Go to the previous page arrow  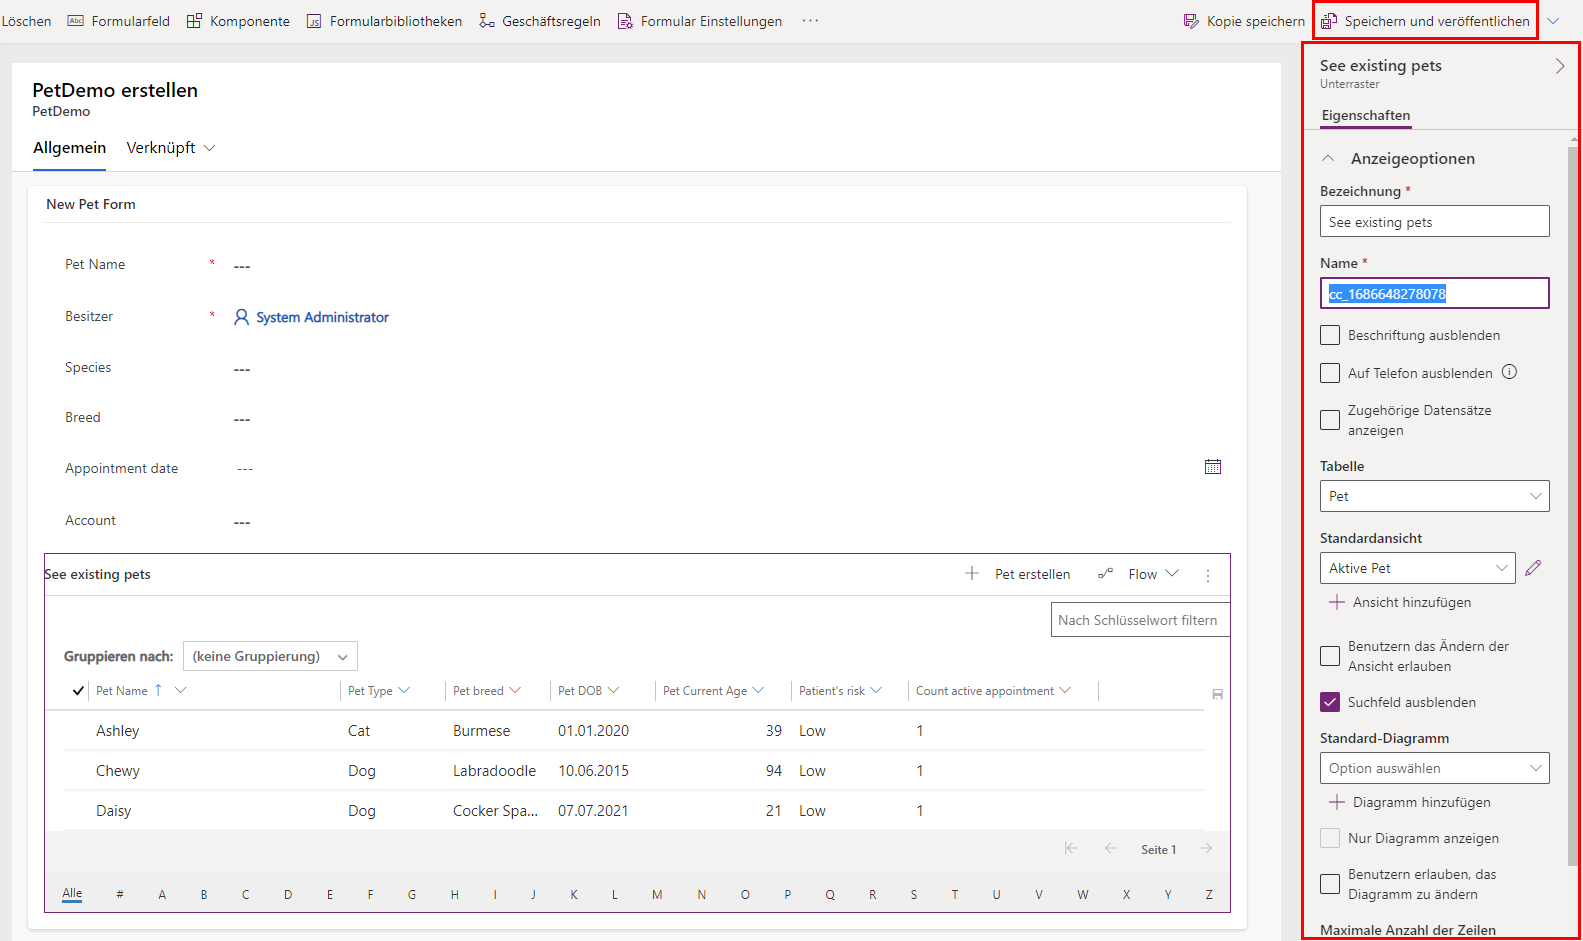tap(1110, 848)
